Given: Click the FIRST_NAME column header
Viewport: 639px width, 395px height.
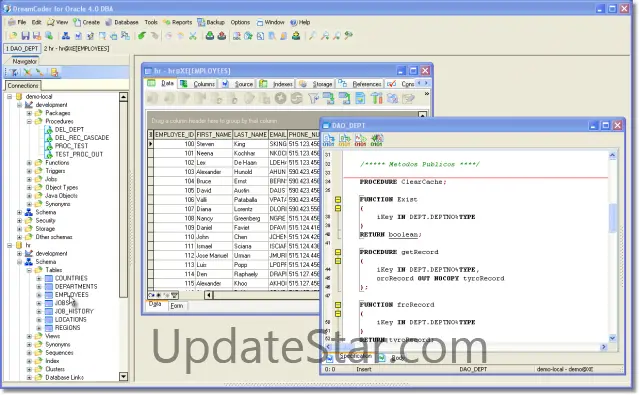Looking at the screenshot, I should [214, 135].
